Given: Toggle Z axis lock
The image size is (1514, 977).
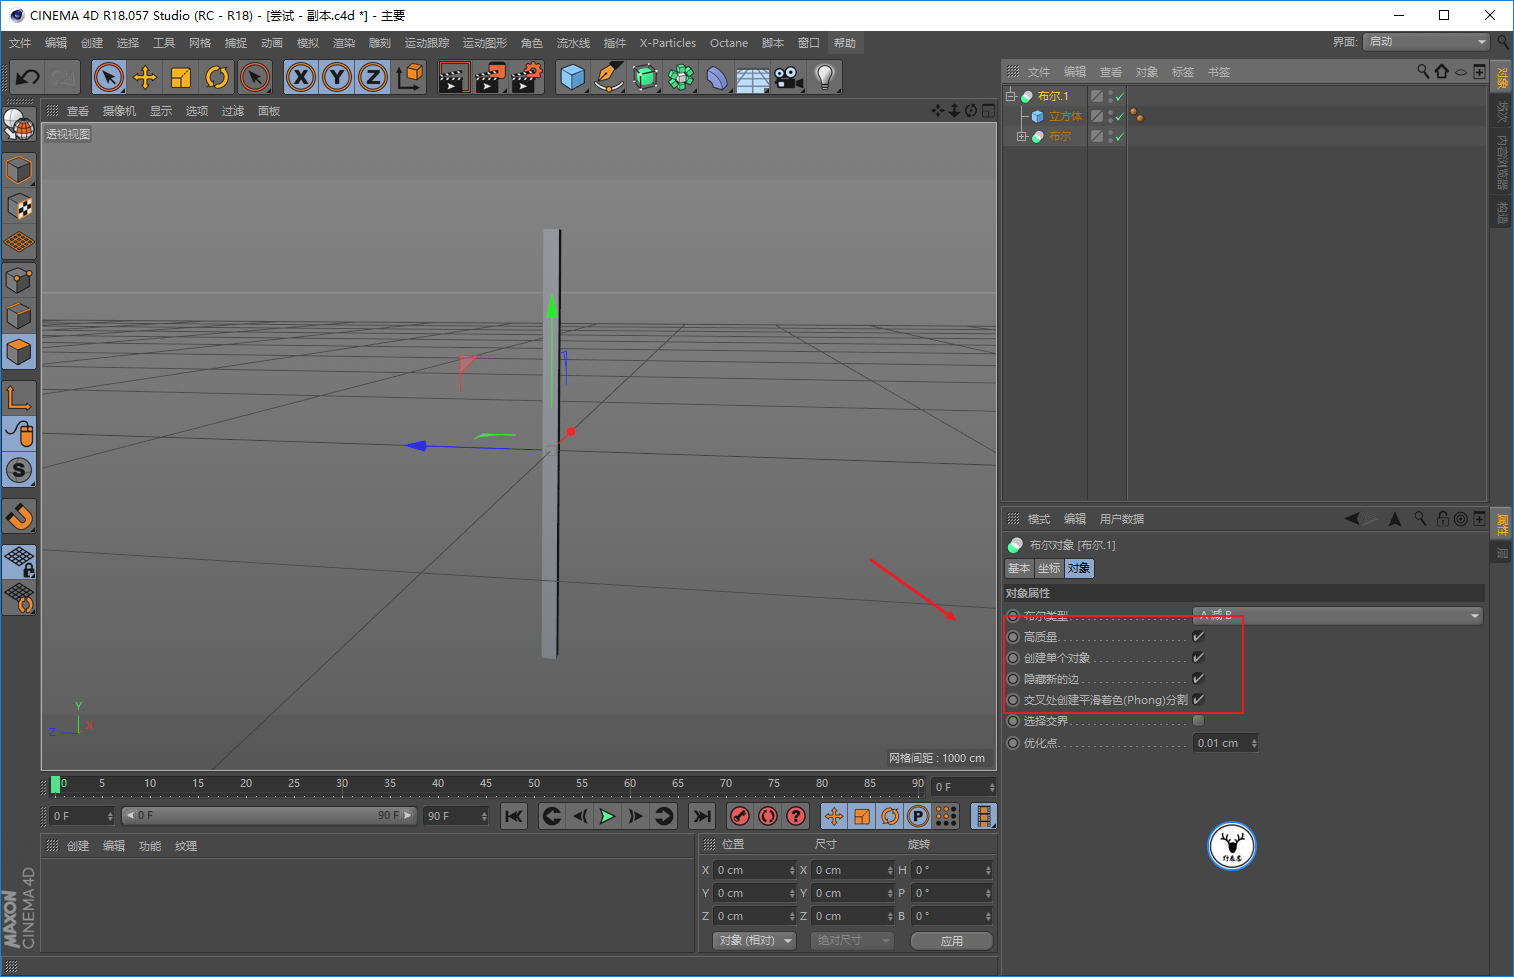Looking at the screenshot, I should pos(373,77).
